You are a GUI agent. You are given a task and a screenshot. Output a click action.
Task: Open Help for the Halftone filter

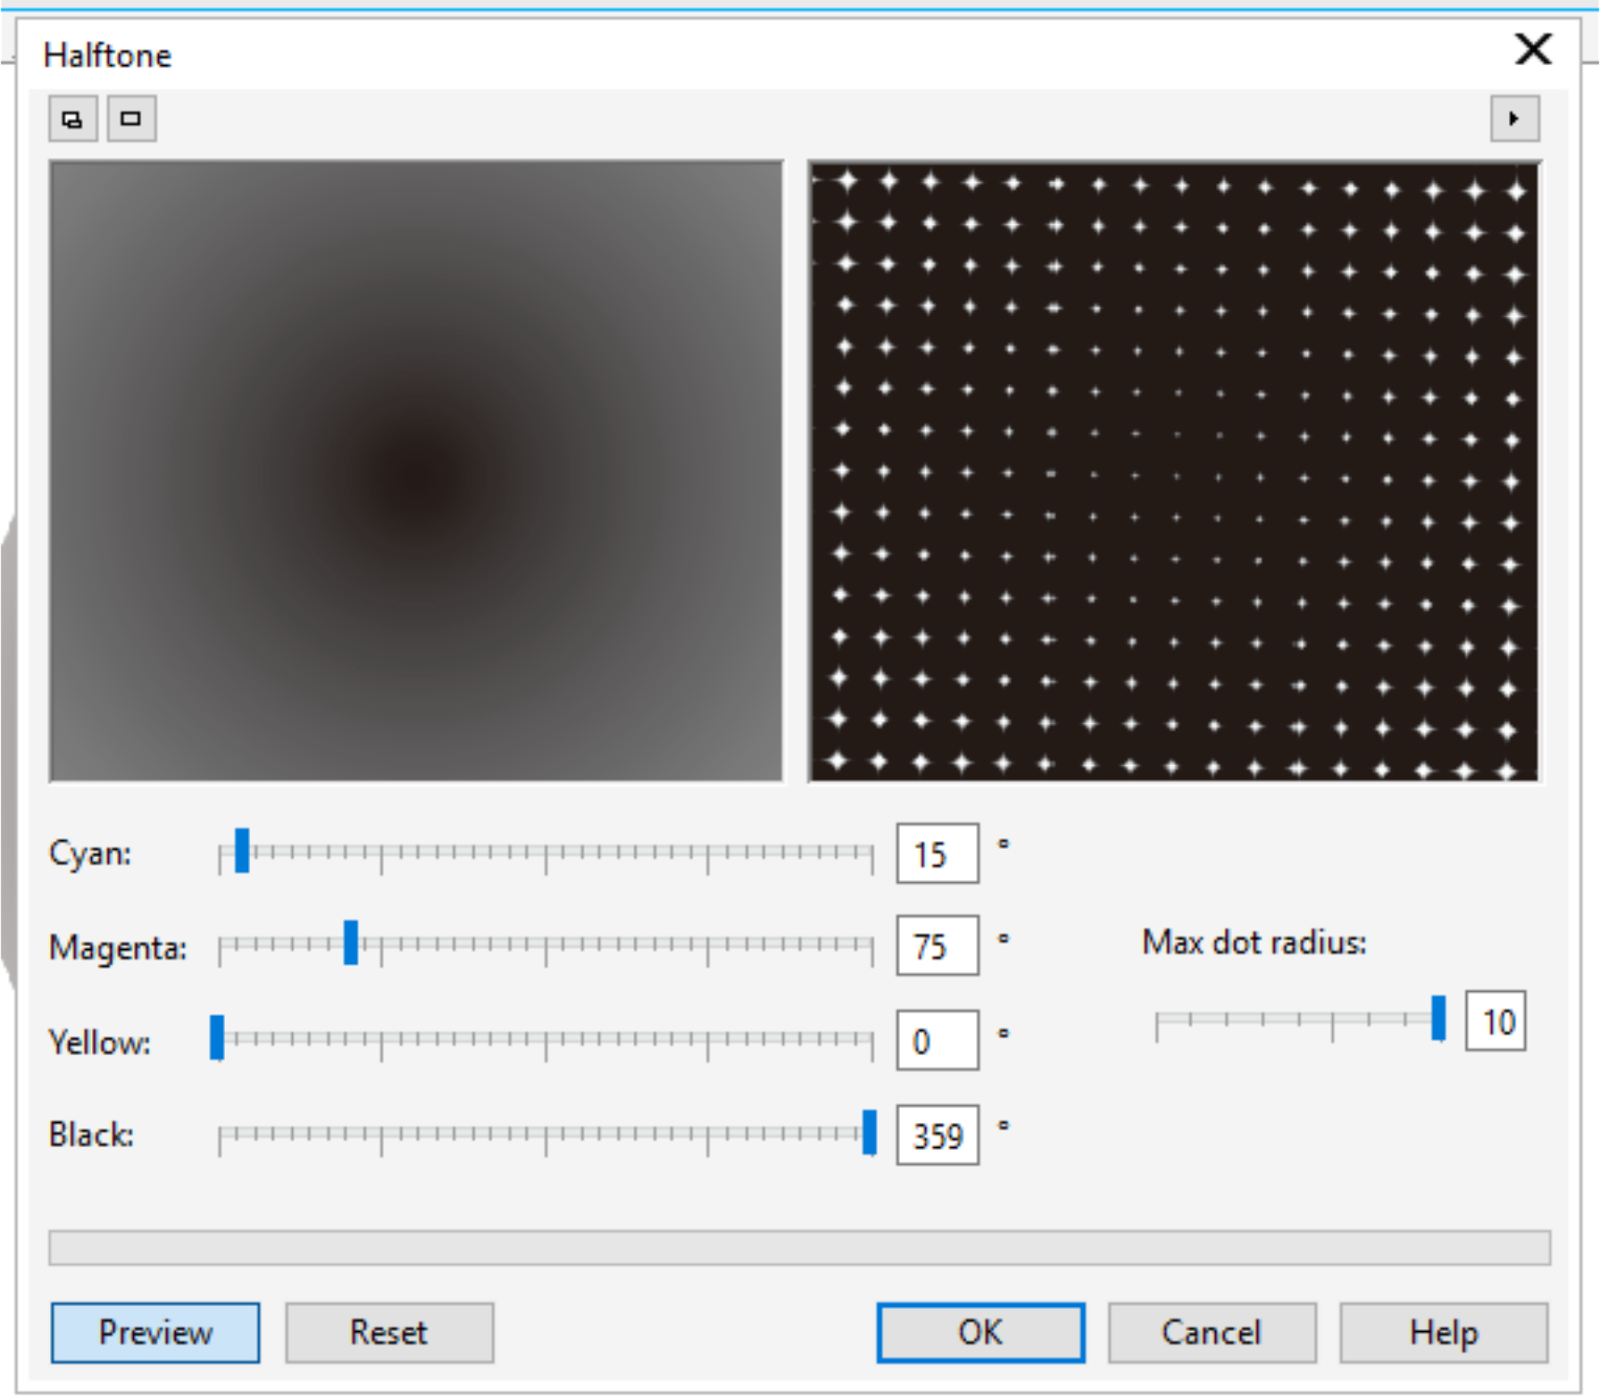1443,1332
